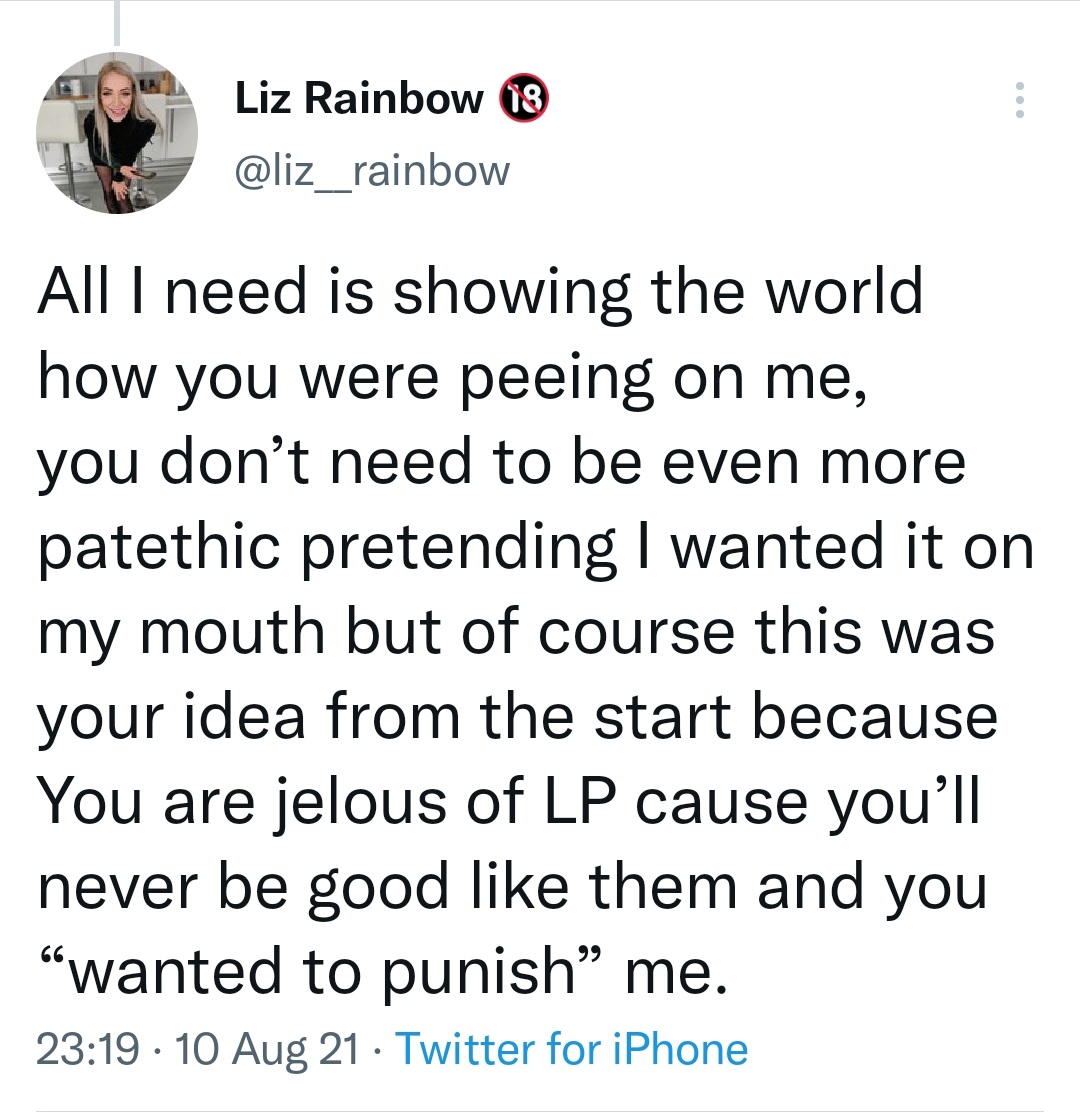This screenshot has width=1080, height=1112.
Task: Click the opening words "All I need"
Action: 180,292
